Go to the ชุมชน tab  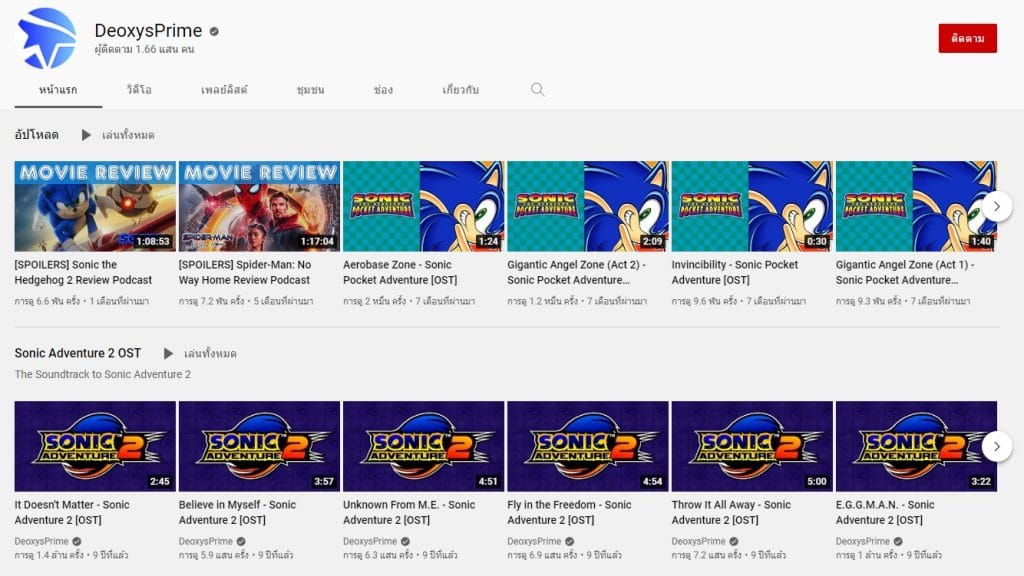(310, 89)
